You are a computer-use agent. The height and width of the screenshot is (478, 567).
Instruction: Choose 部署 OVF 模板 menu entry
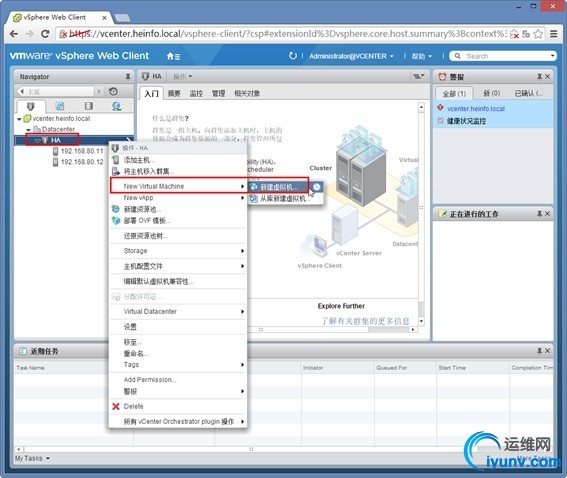[x=178, y=220]
